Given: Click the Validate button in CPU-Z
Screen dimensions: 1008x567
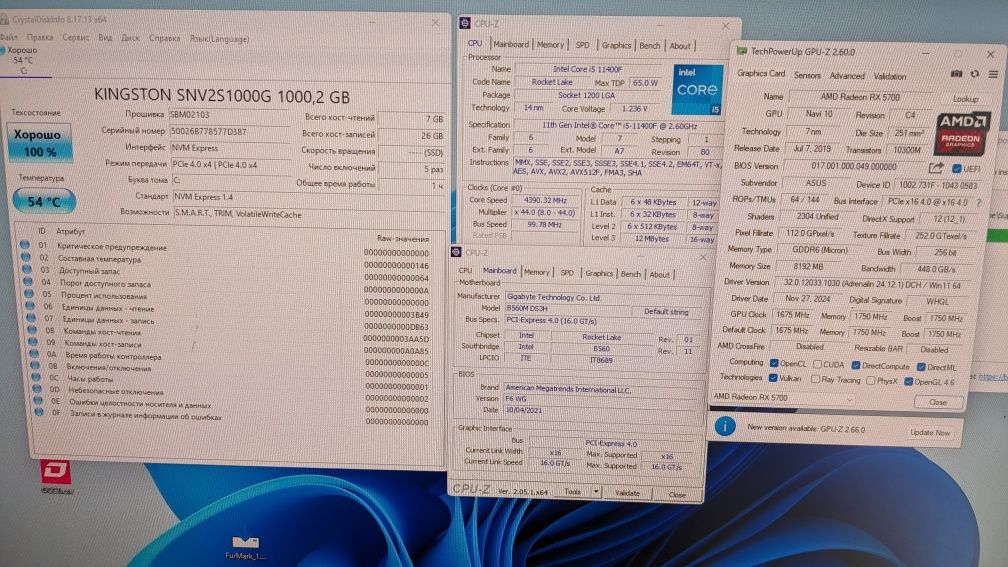Looking at the screenshot, I should 627,493.
